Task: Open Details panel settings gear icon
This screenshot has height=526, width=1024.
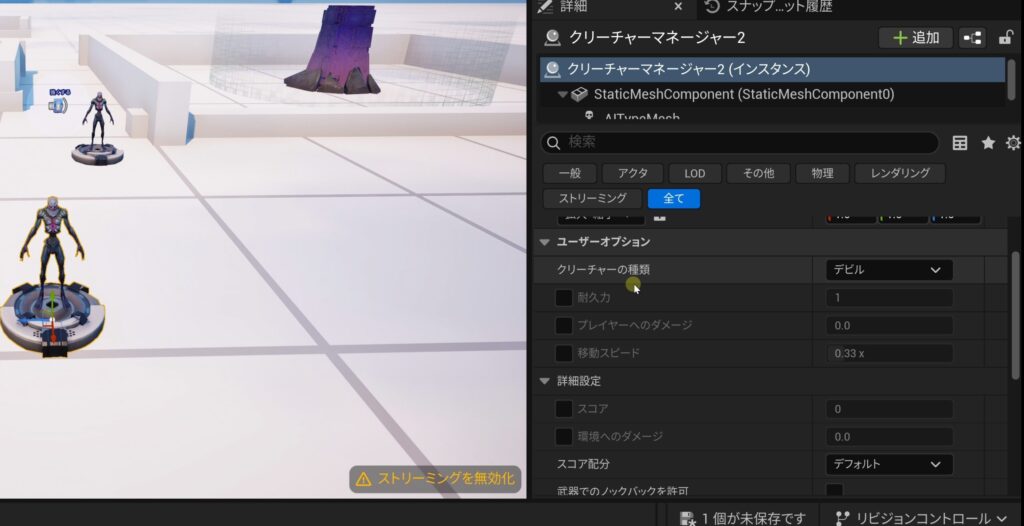Action: tap(1013, 143)
